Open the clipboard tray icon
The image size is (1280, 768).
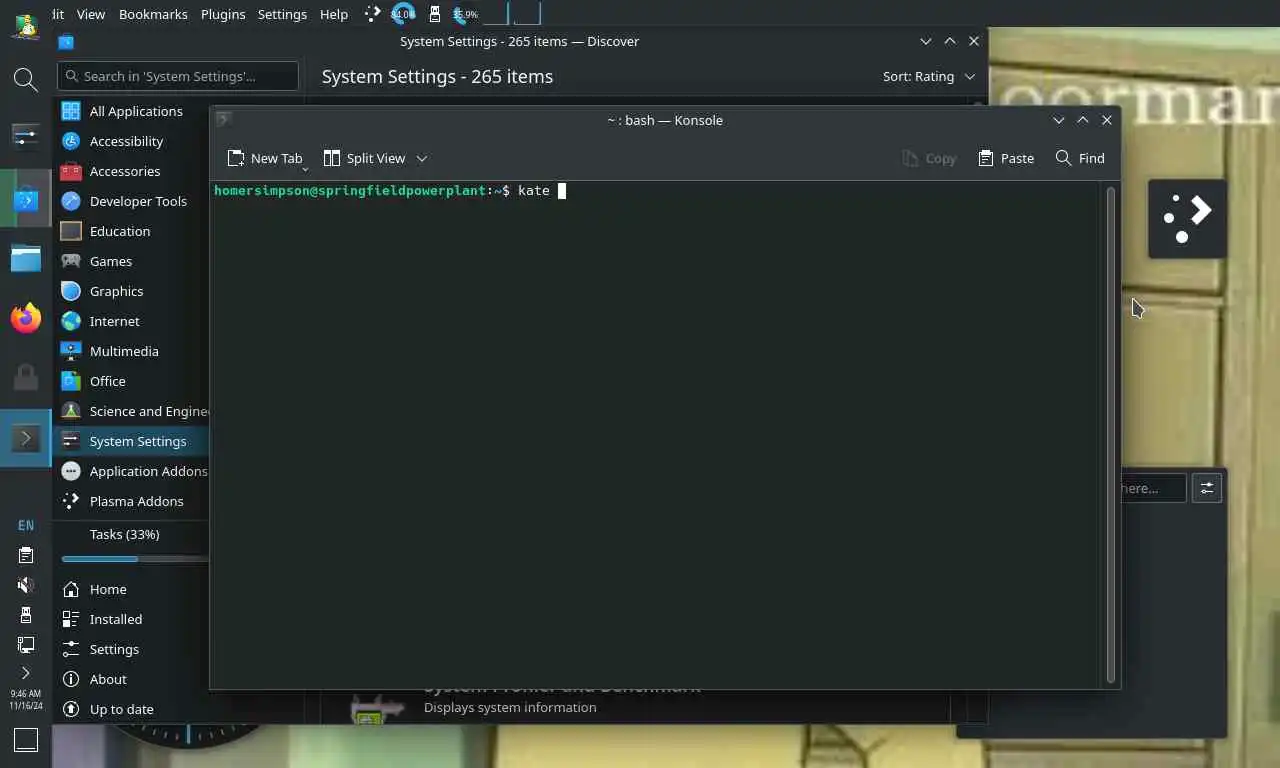click(26, 555)
